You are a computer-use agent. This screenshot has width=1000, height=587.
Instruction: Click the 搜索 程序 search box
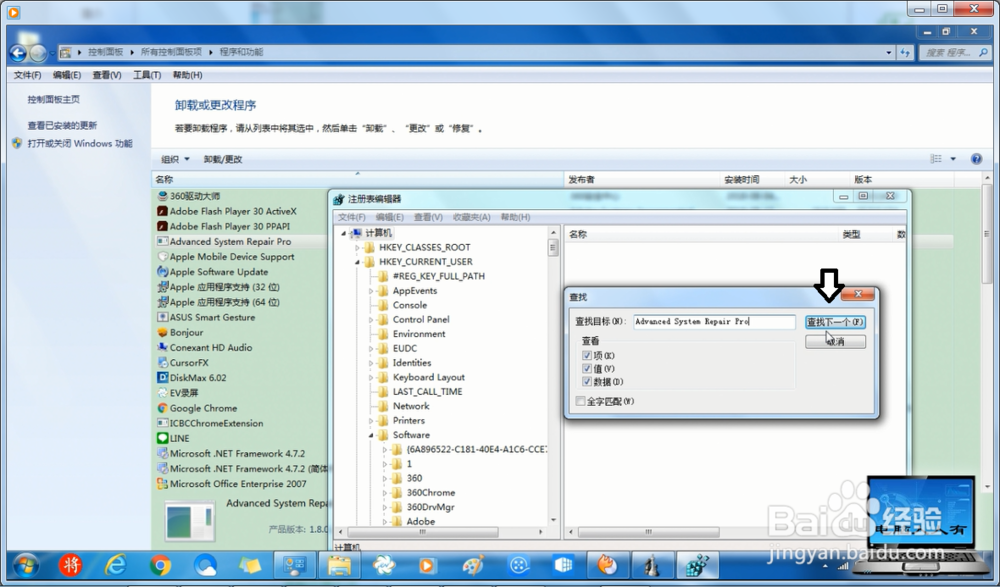tap(953, 52)
